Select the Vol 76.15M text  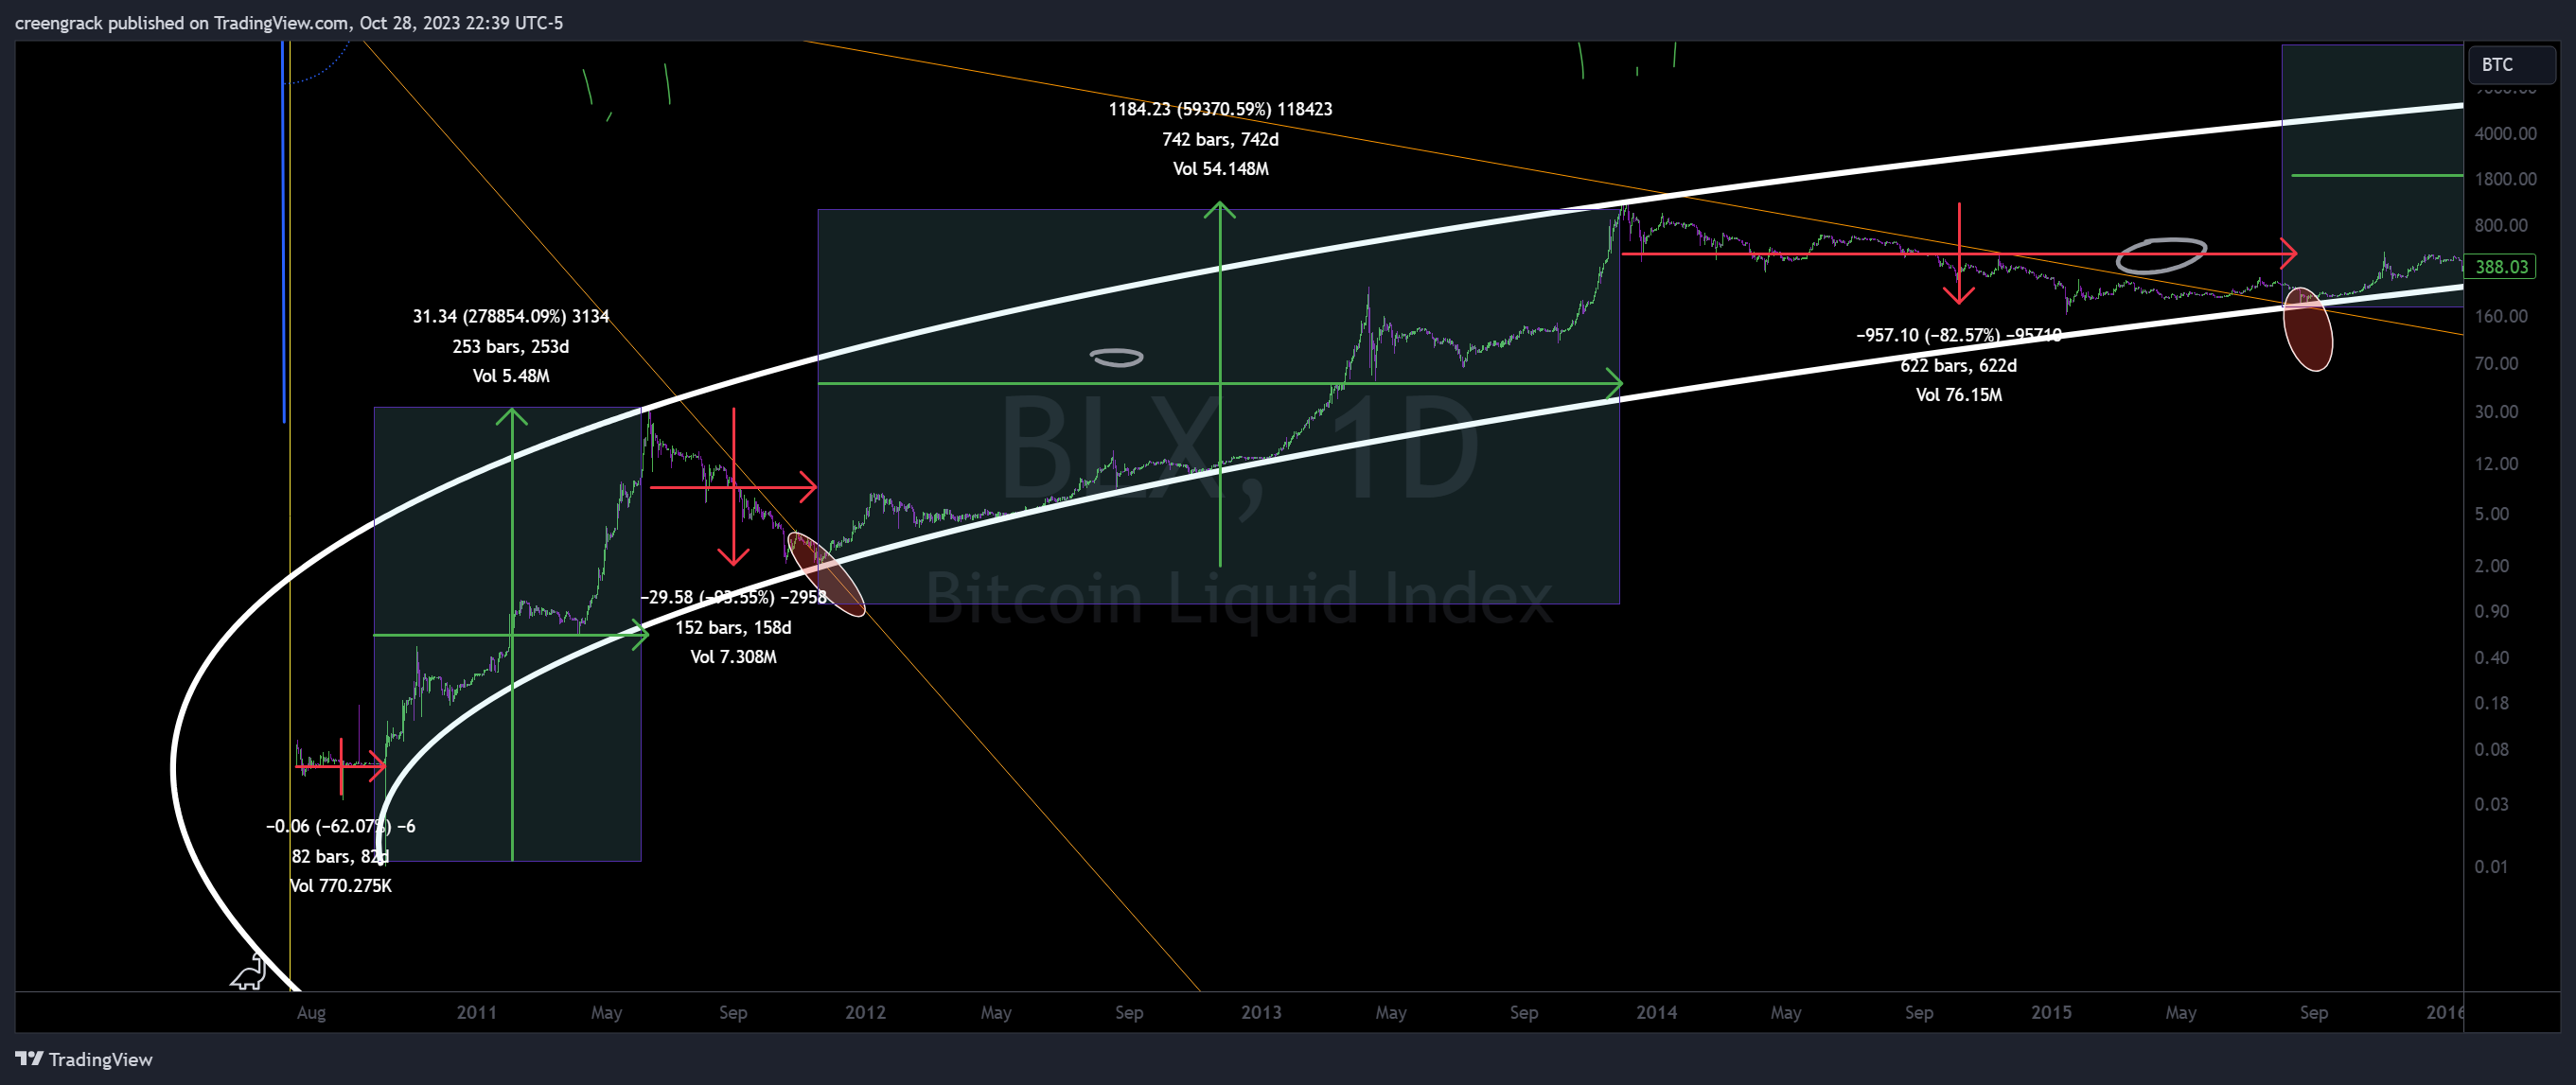click(1958, 395)
